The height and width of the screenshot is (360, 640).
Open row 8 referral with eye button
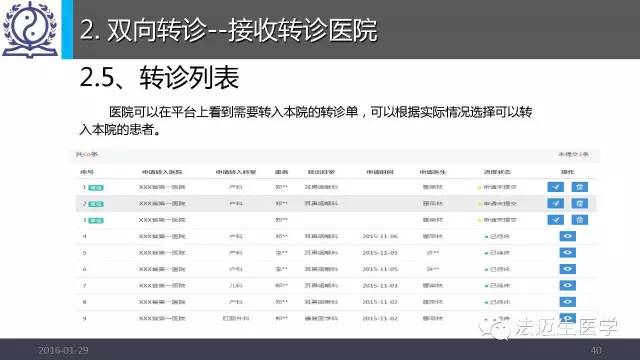[567, 301]
